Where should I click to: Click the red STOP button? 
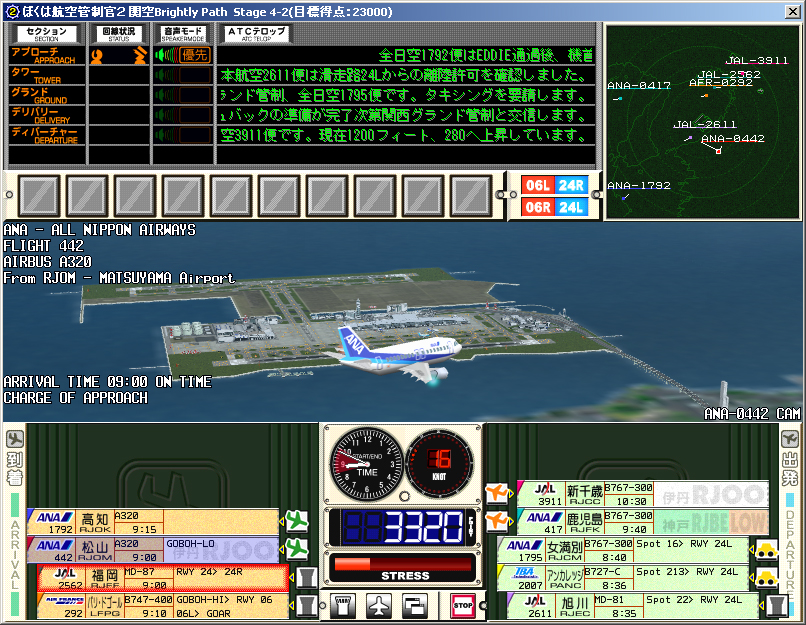[462, 605]
